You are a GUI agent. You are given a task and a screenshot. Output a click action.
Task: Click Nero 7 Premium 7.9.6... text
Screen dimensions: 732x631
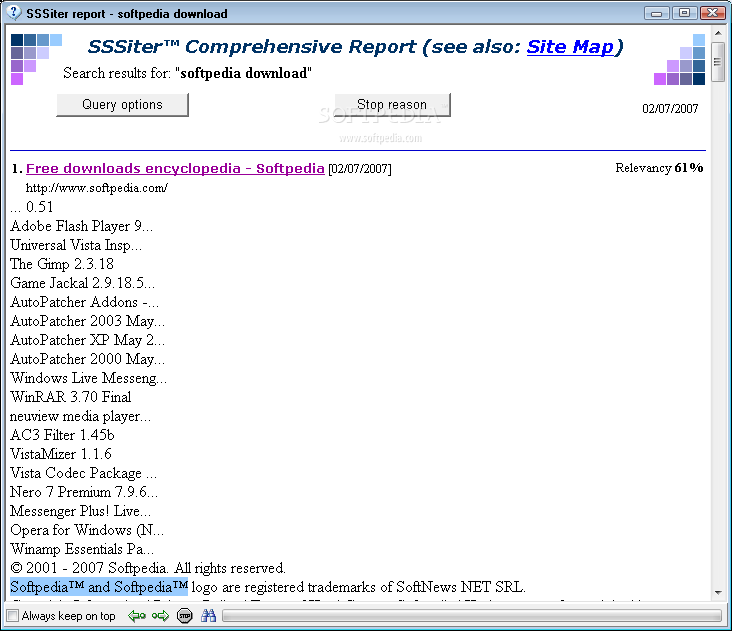(x=84, y=492)
